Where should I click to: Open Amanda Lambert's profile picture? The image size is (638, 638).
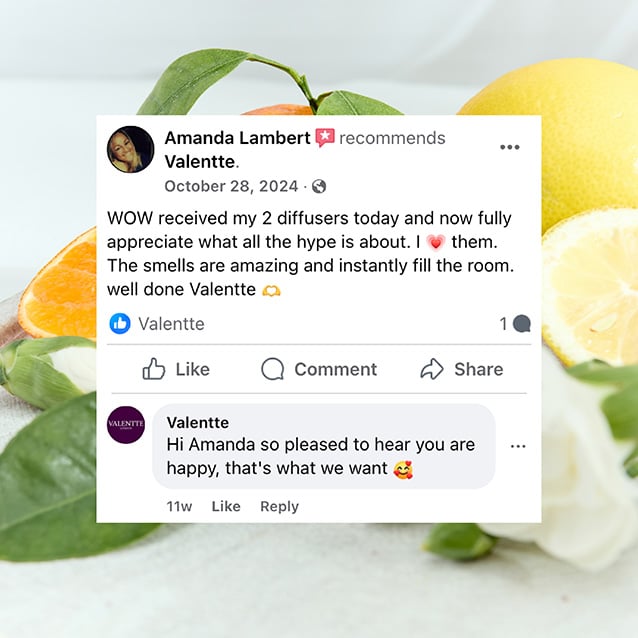[x=130, y=149]
